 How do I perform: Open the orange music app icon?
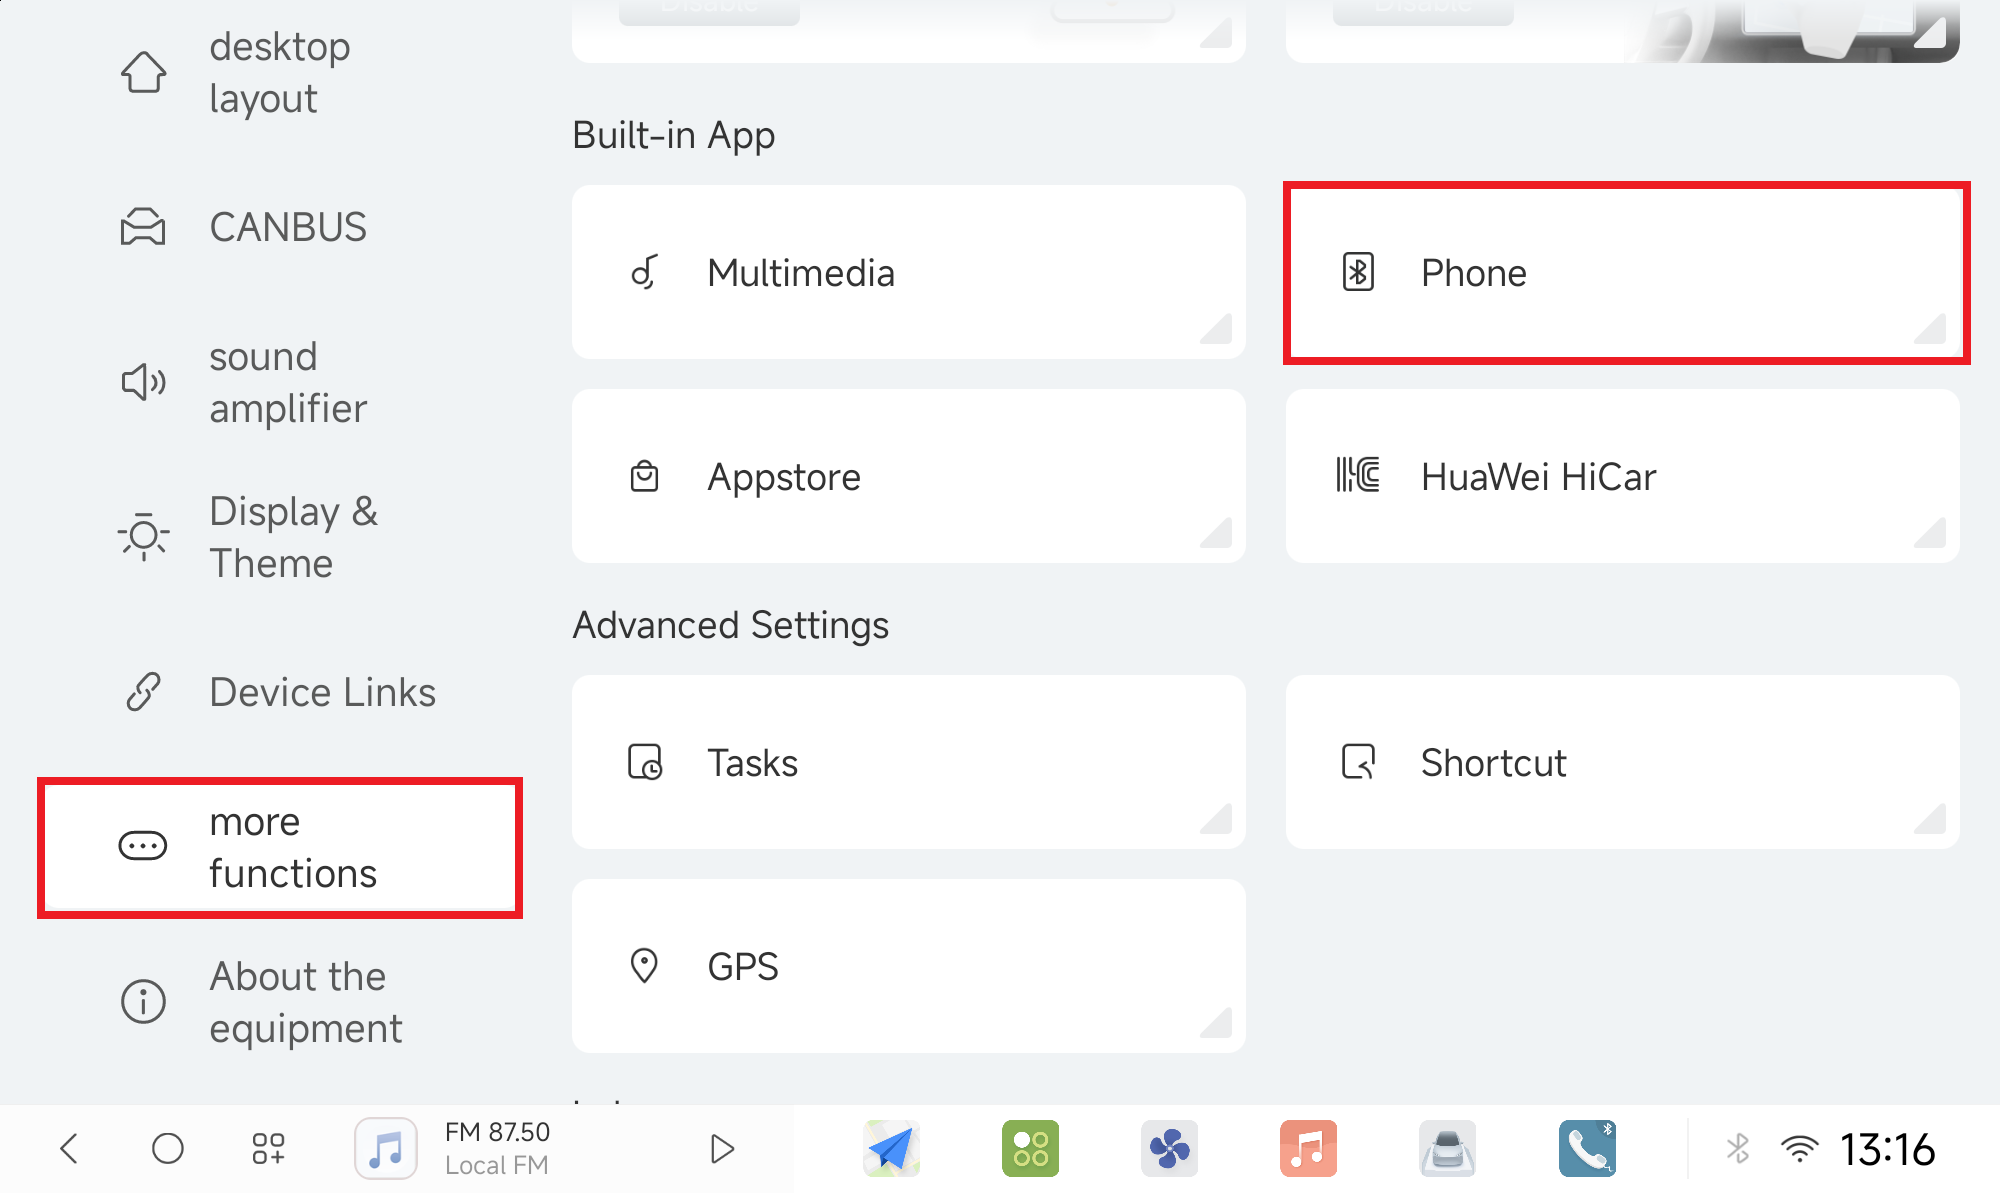[x=1308, y=1149]
